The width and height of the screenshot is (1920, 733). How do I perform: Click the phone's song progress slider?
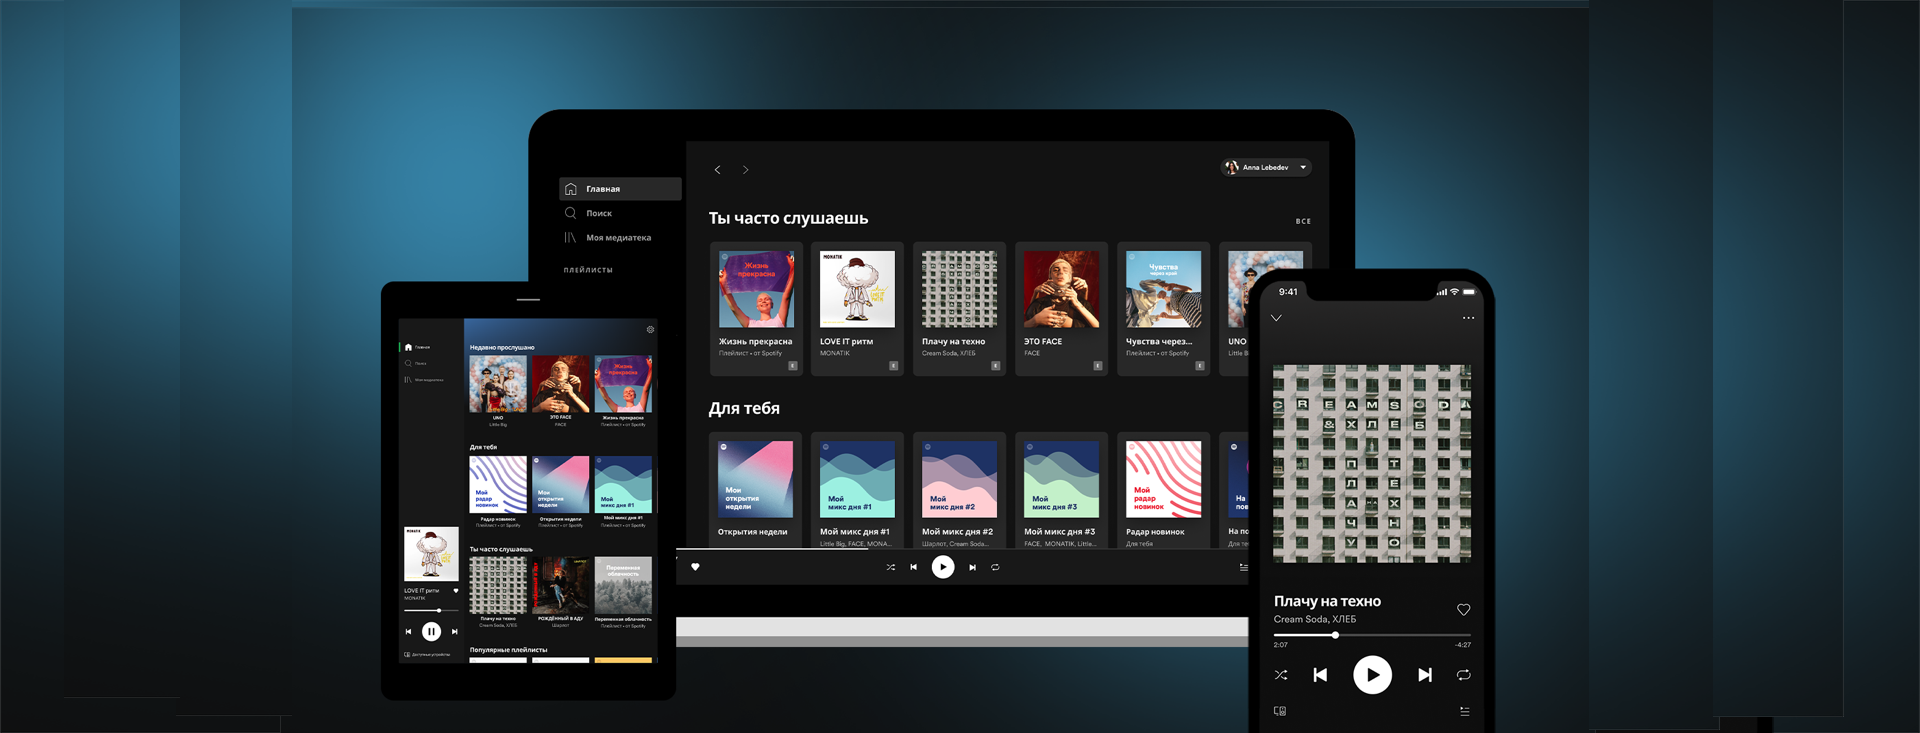(1371, 635)
